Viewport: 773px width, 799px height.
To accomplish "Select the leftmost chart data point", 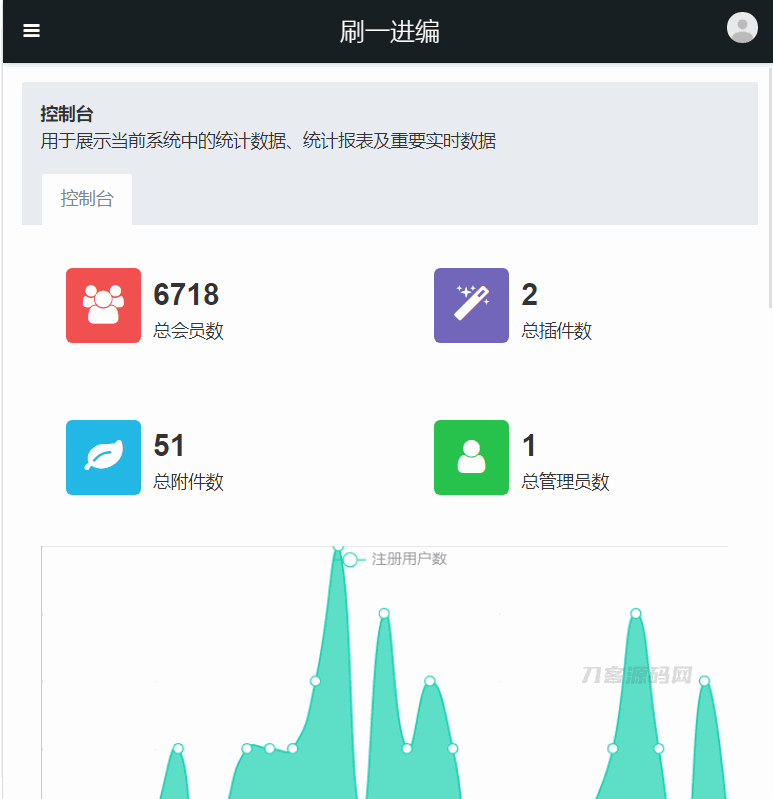I will click(x=178, y=748).
